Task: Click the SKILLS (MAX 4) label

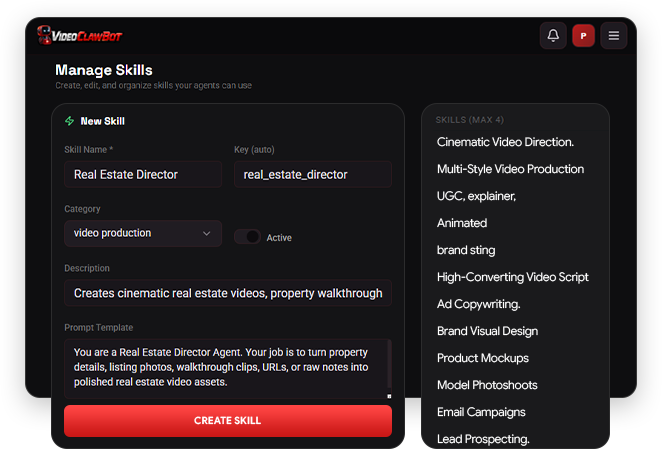Action: coord(469,120)
